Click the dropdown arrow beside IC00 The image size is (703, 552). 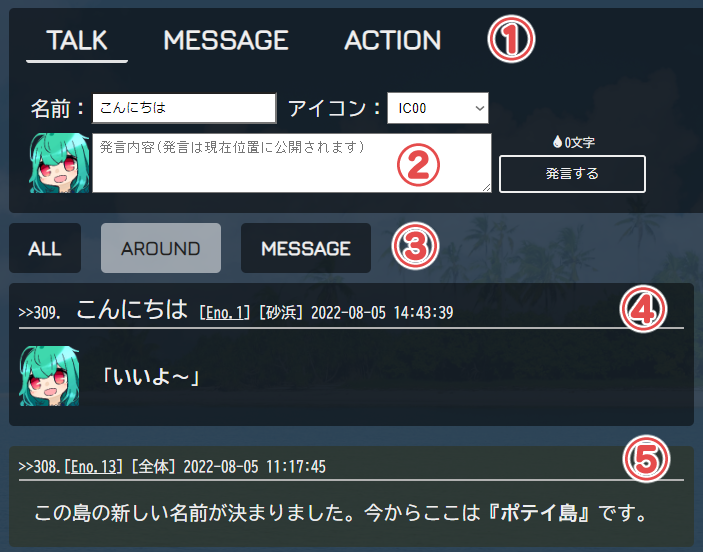click(x=480, y=108)
